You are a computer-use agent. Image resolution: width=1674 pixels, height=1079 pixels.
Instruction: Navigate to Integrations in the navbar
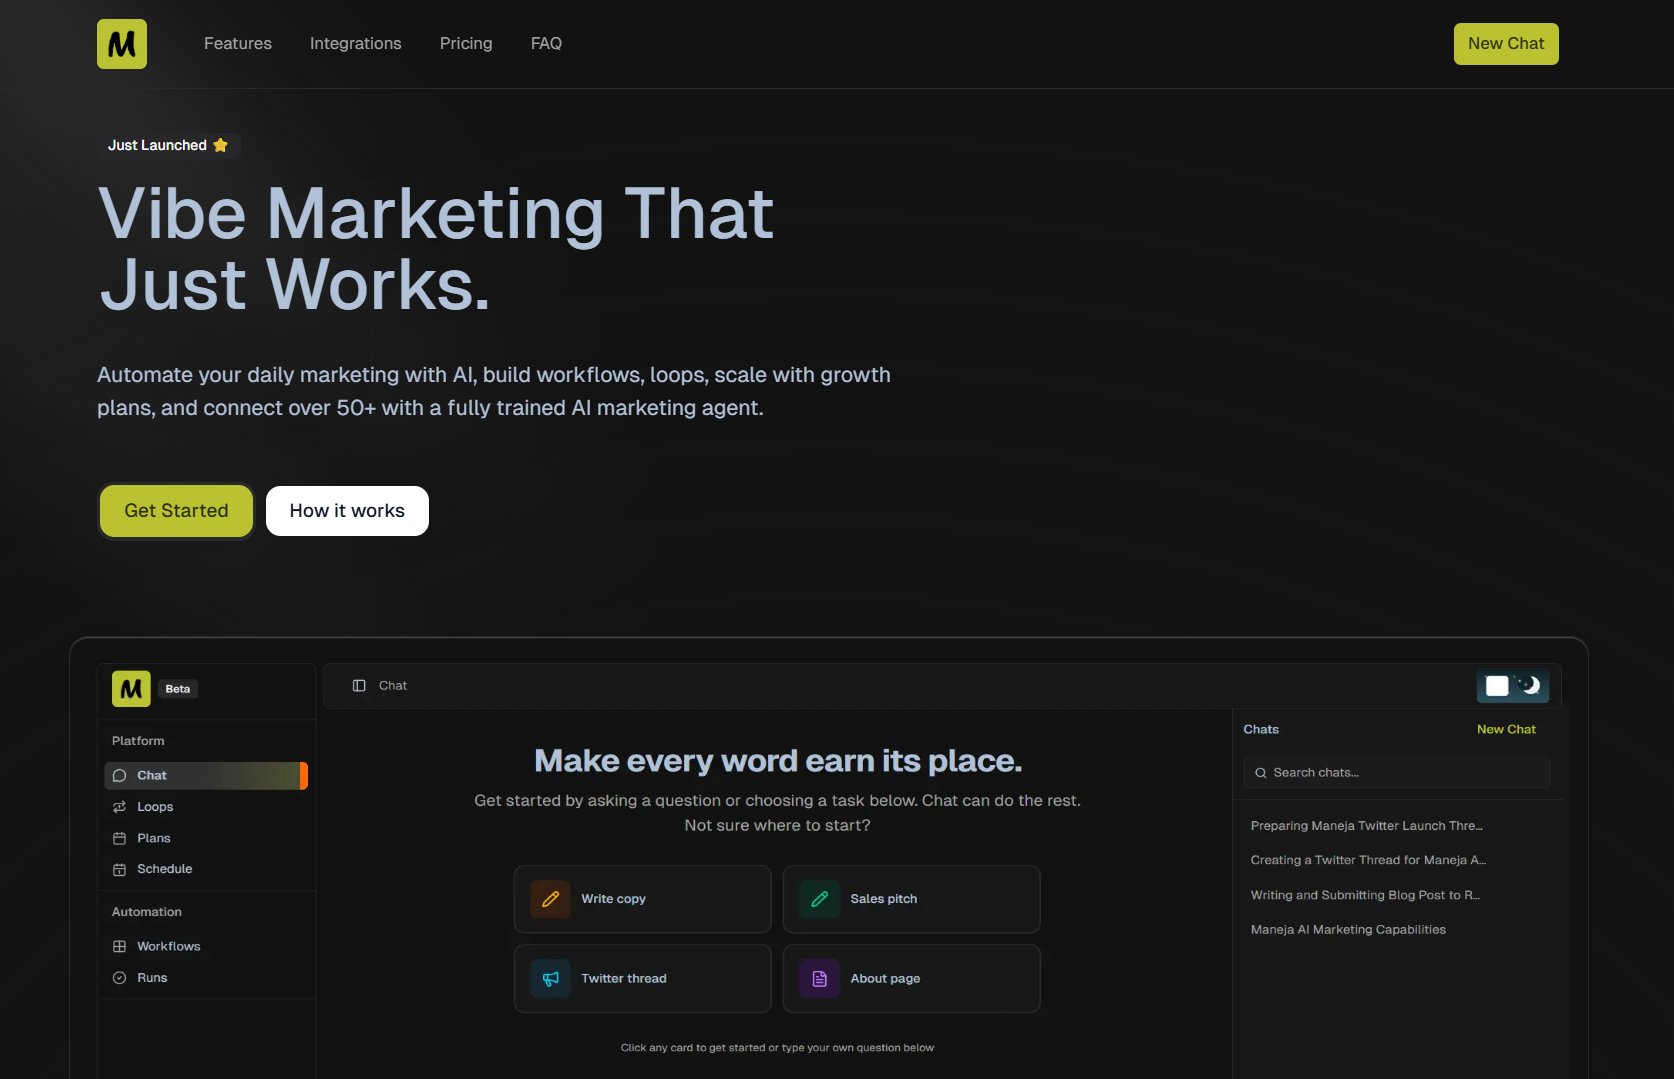[x=355, y=43]
